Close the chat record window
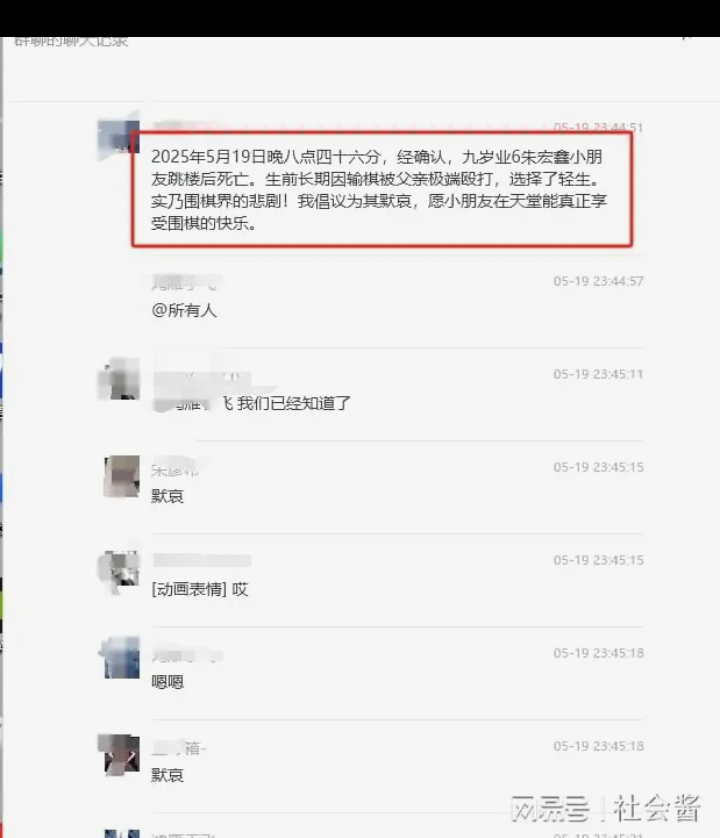 pyautogui.click(x=687, y=38)
